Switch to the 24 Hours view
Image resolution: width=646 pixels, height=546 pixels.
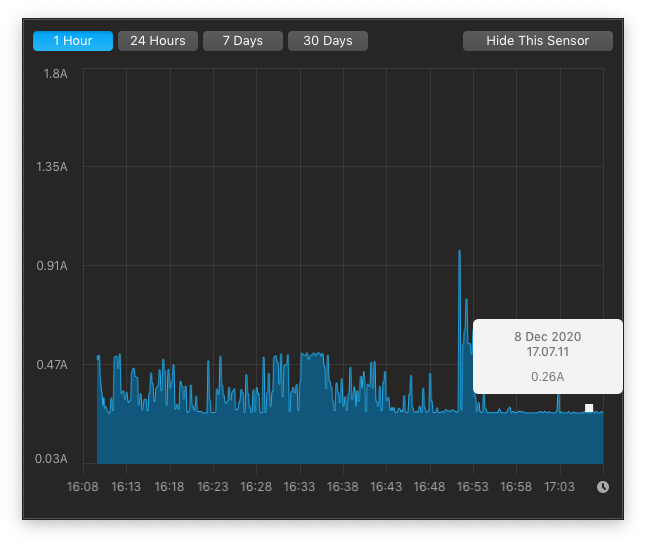(x=158, y=41)
